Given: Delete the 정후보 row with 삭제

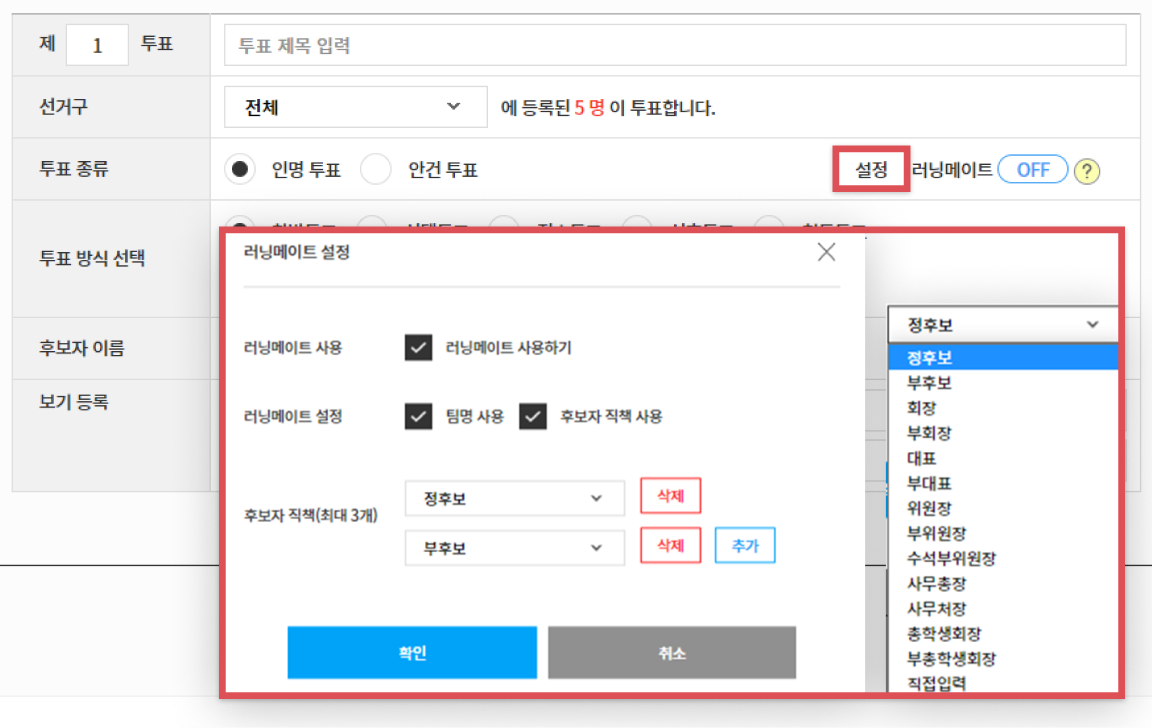Looking at the screenshot, I should tap(670, 495).
